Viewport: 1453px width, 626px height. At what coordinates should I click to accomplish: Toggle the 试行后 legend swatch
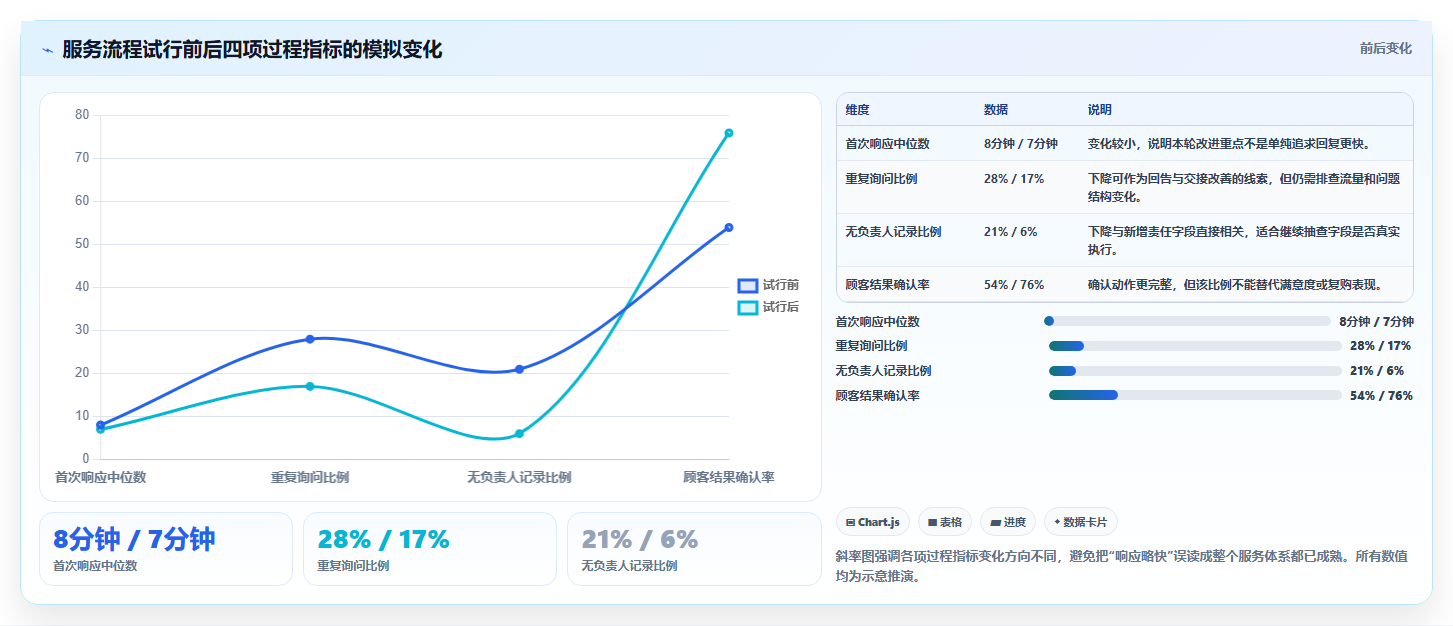coord(748,308)
